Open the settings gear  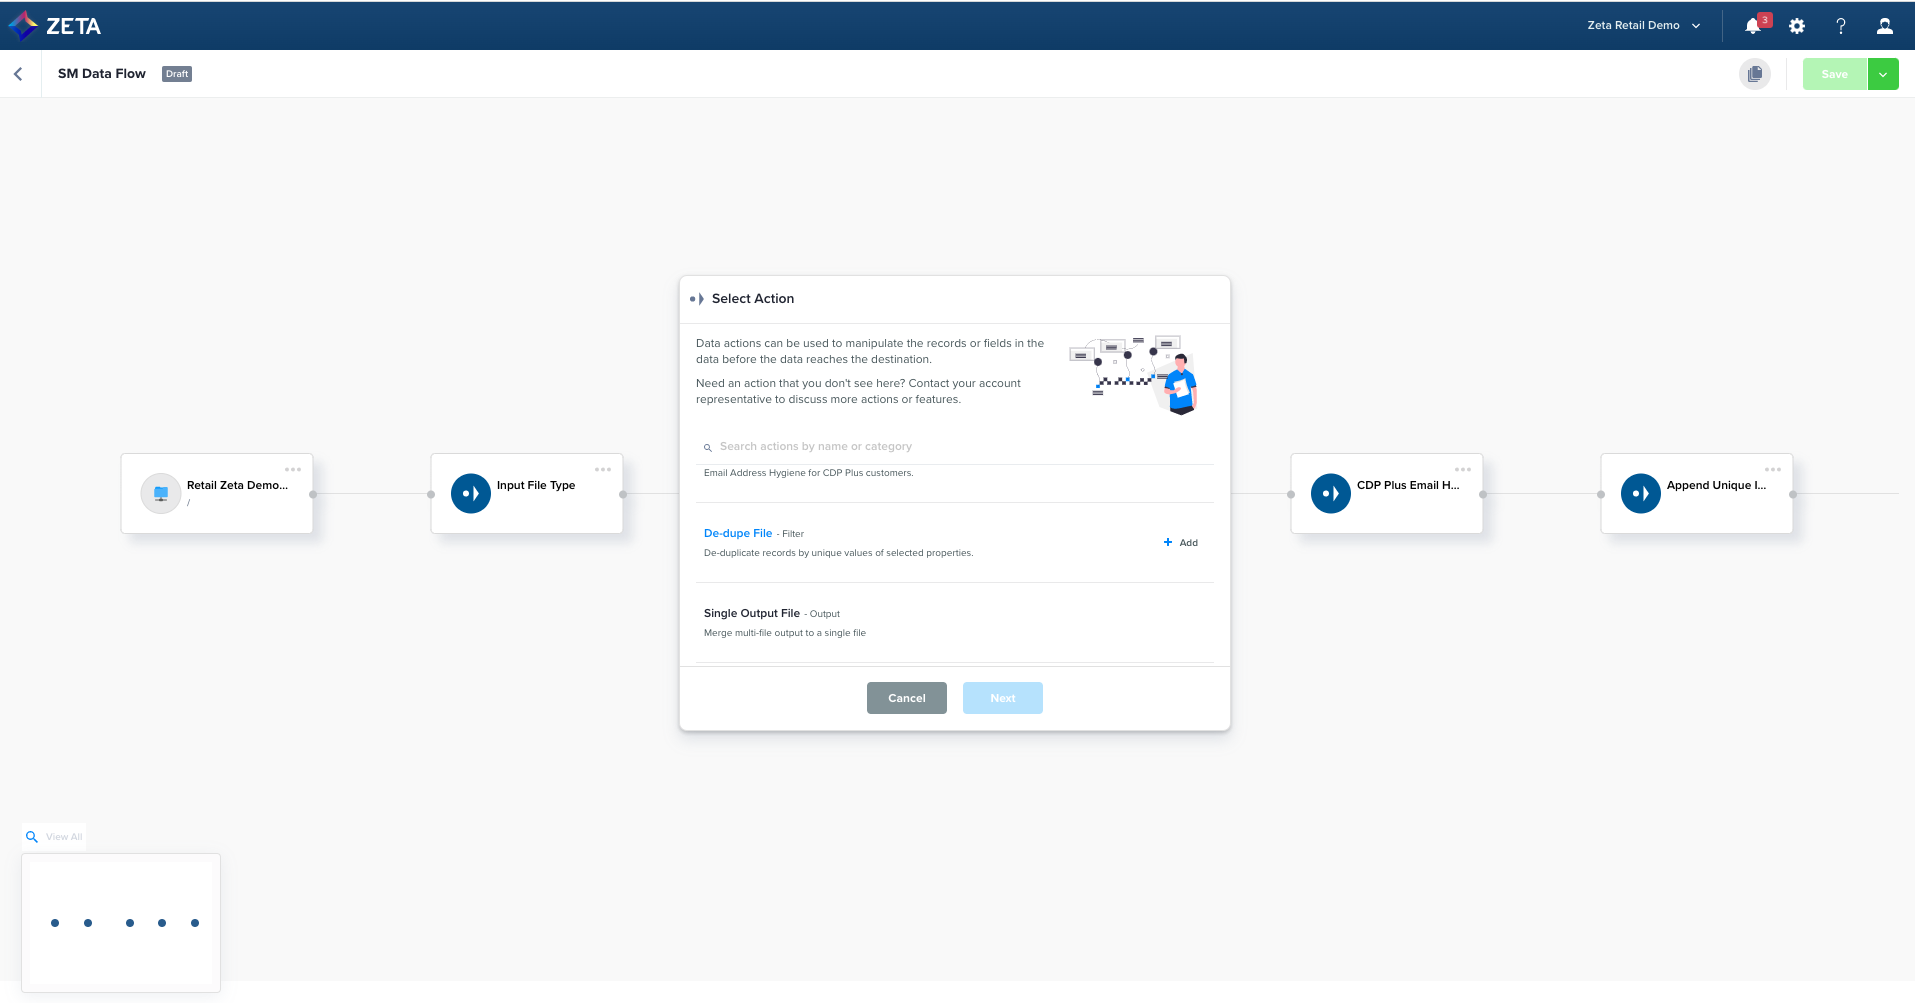point(1797,26)
